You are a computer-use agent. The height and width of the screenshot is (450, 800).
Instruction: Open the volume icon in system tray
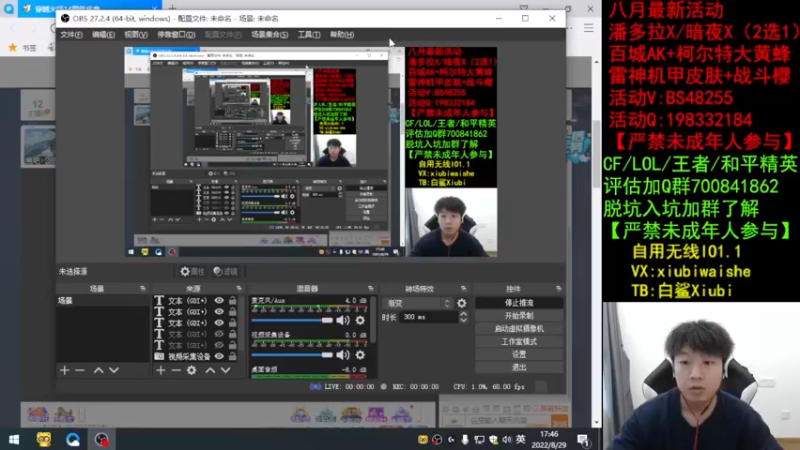tap(507, 439)
